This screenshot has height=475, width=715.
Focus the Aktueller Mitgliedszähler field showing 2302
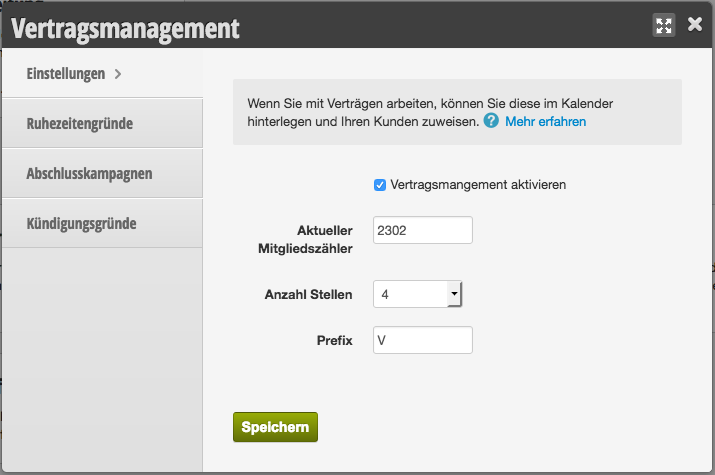tap(423, 230)
